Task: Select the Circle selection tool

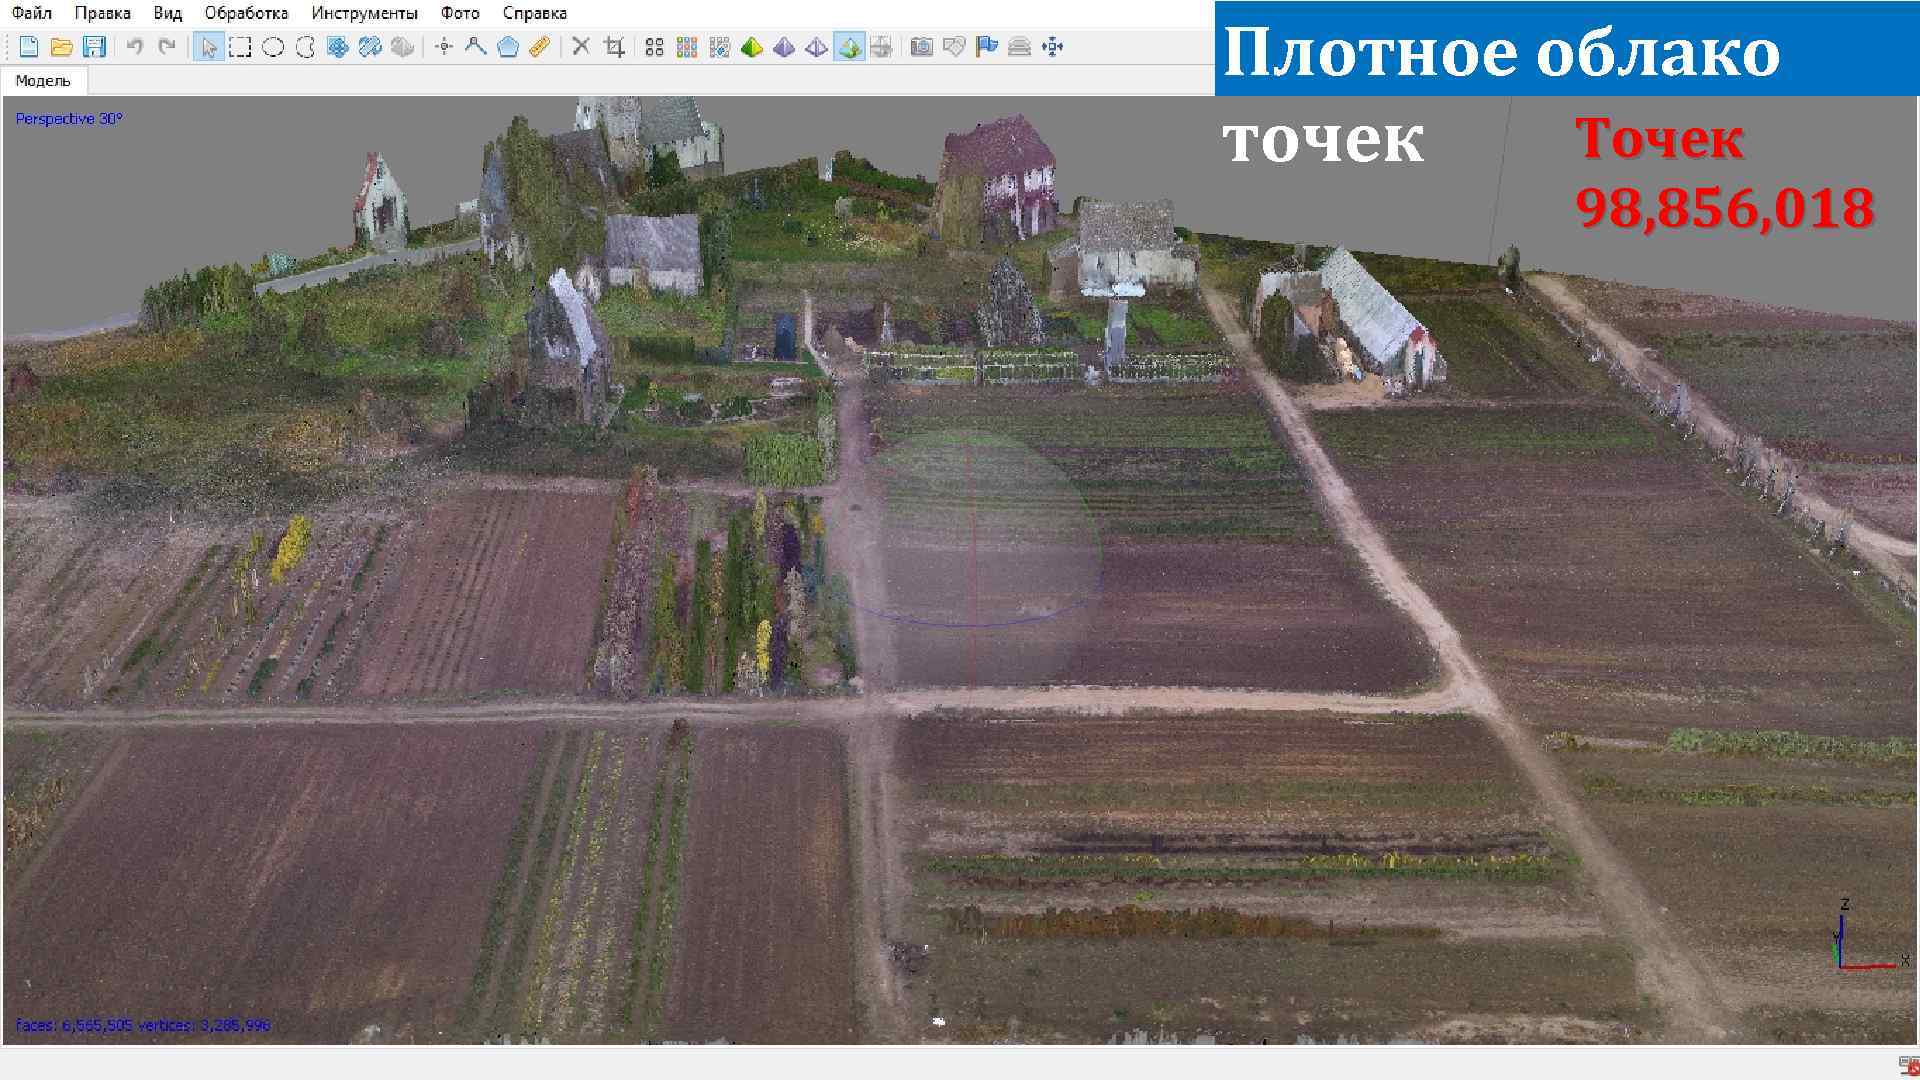Action: 272,47
